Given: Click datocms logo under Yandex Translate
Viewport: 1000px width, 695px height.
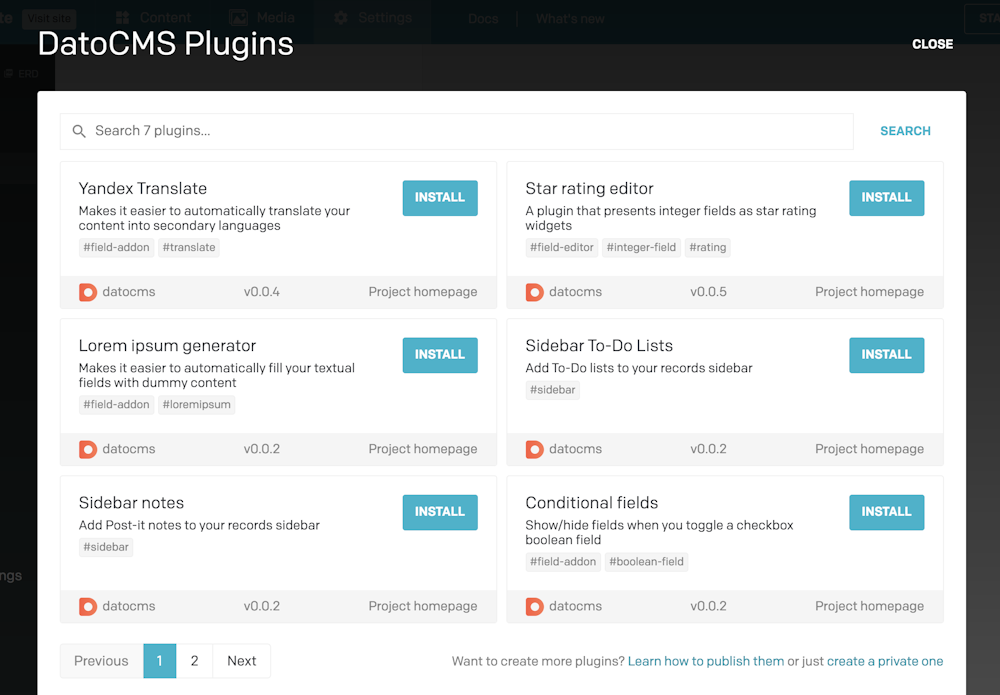Looking at the screenshot, I should point(88,292).
